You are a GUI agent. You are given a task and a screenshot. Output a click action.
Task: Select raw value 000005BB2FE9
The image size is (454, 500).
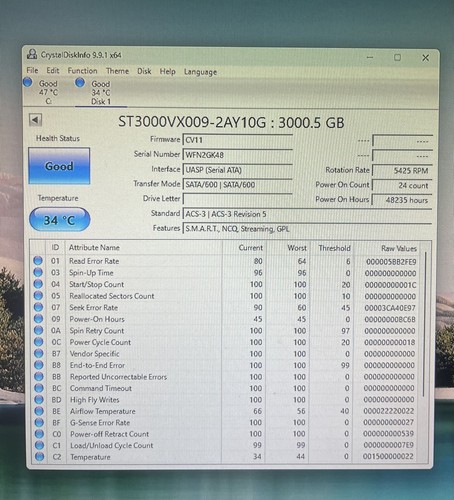[391, 262]
